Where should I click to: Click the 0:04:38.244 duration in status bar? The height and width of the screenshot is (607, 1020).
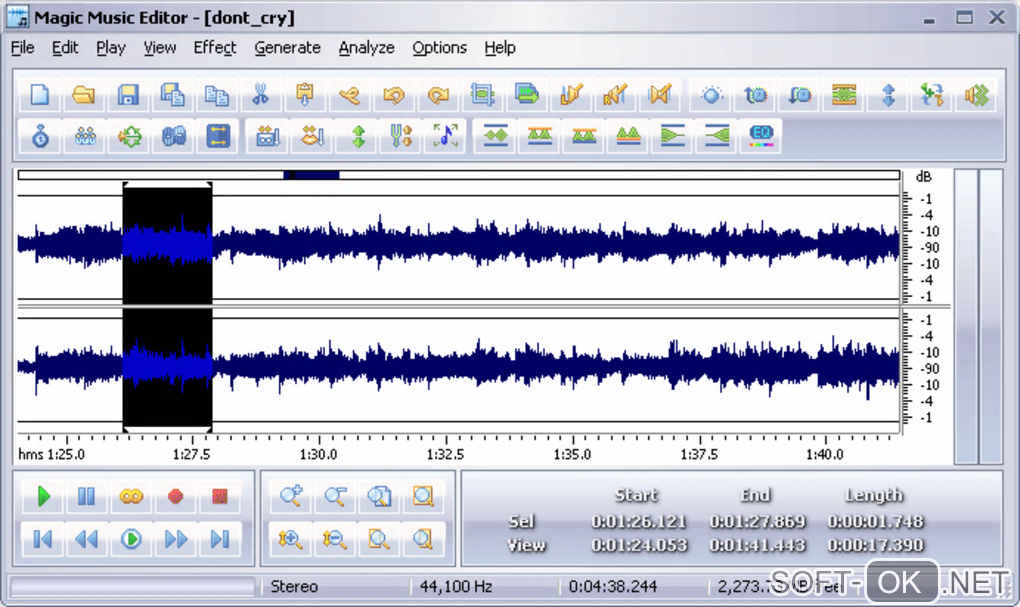click(613, 586)
